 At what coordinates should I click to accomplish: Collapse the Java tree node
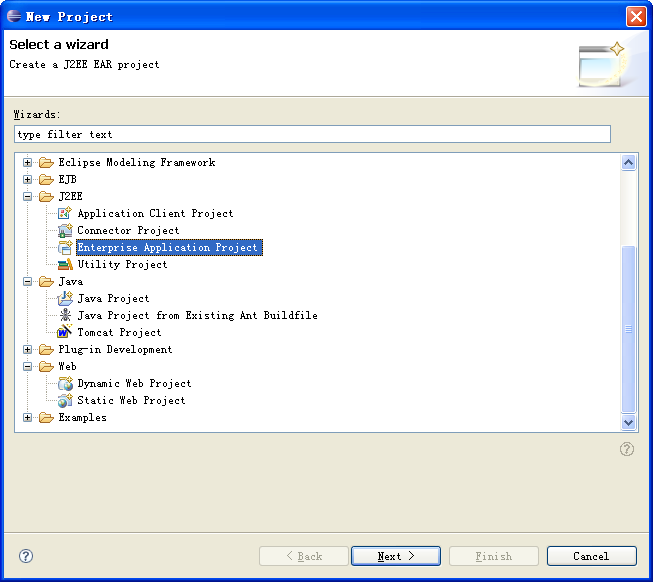(27, 282)
